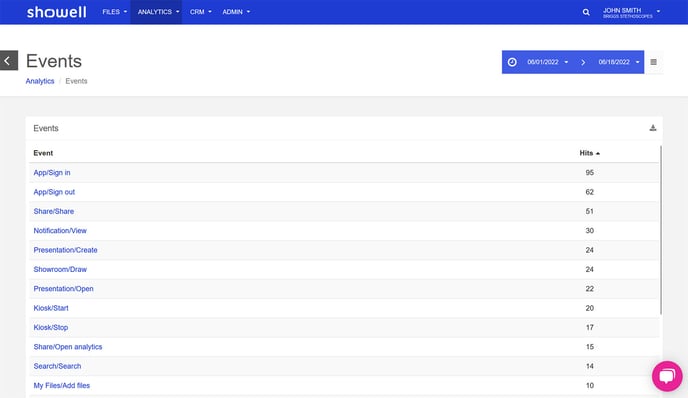Open the end date 06/18/2022 dropdown
The width and height of the screenshot is (688, 398).
(x=619, y=62)
